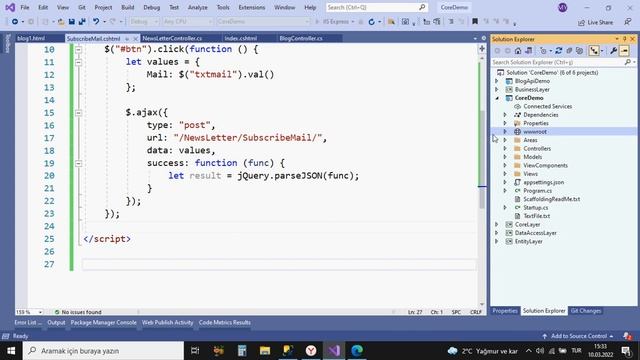The height and width of the screenshot is (360, 640).
Task: Collapse the code block at line 10
Action: click(x=78, y=49)
